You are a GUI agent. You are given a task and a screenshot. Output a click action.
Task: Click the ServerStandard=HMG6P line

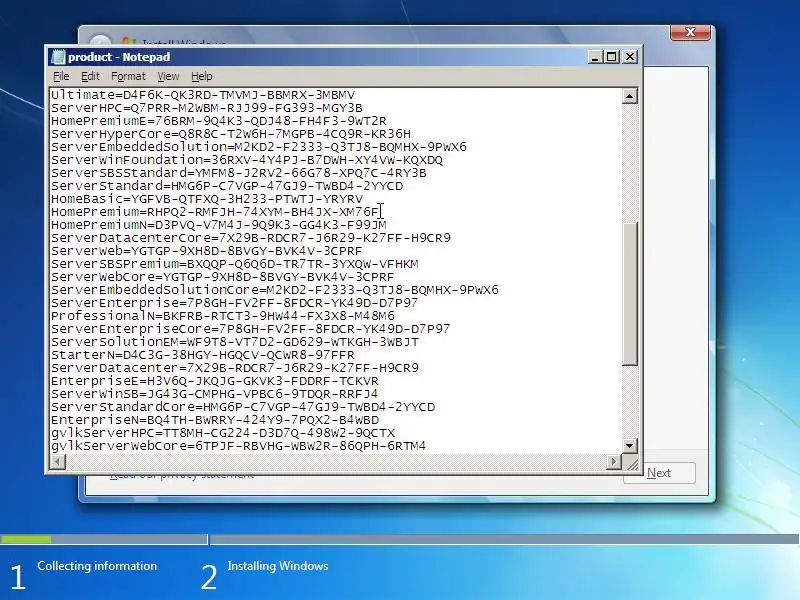click(227, 186)
